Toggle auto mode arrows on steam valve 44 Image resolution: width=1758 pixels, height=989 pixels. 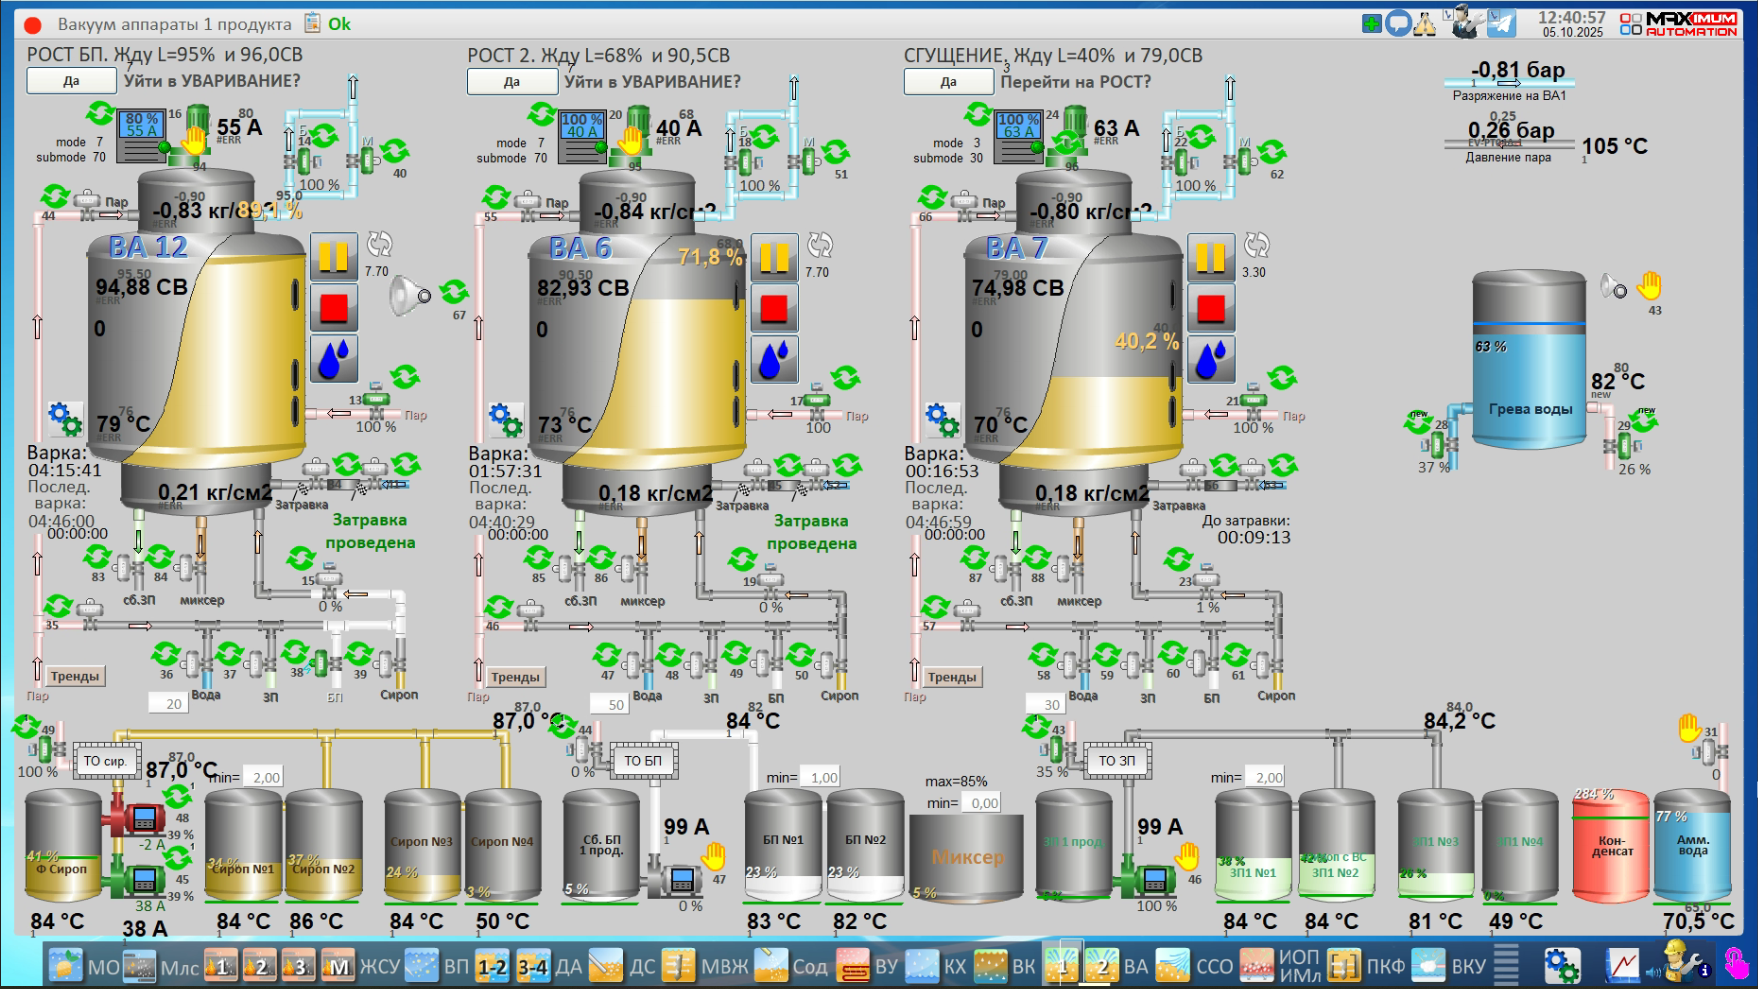55,196
